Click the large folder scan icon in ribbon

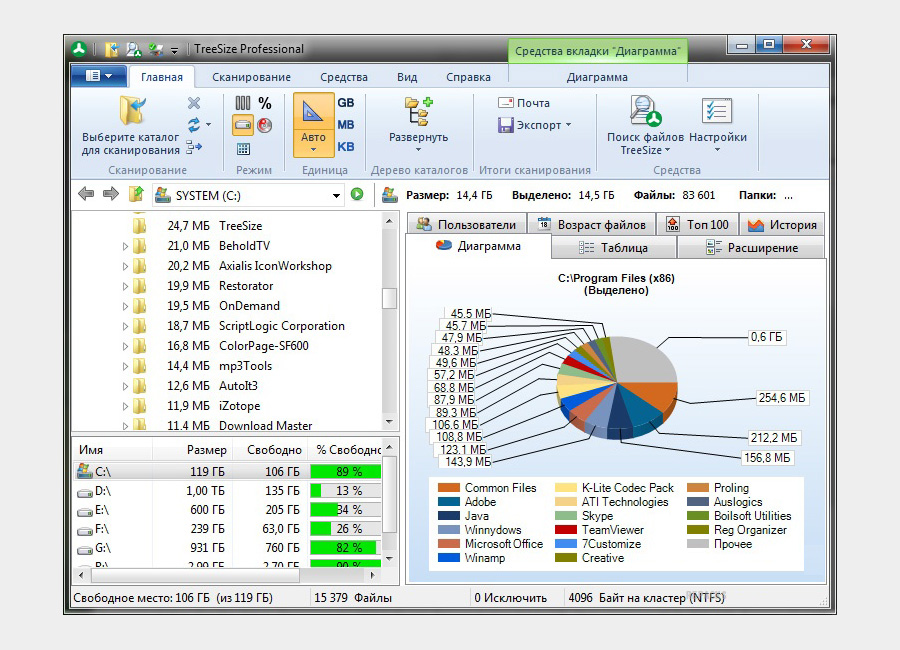[133, 110]
